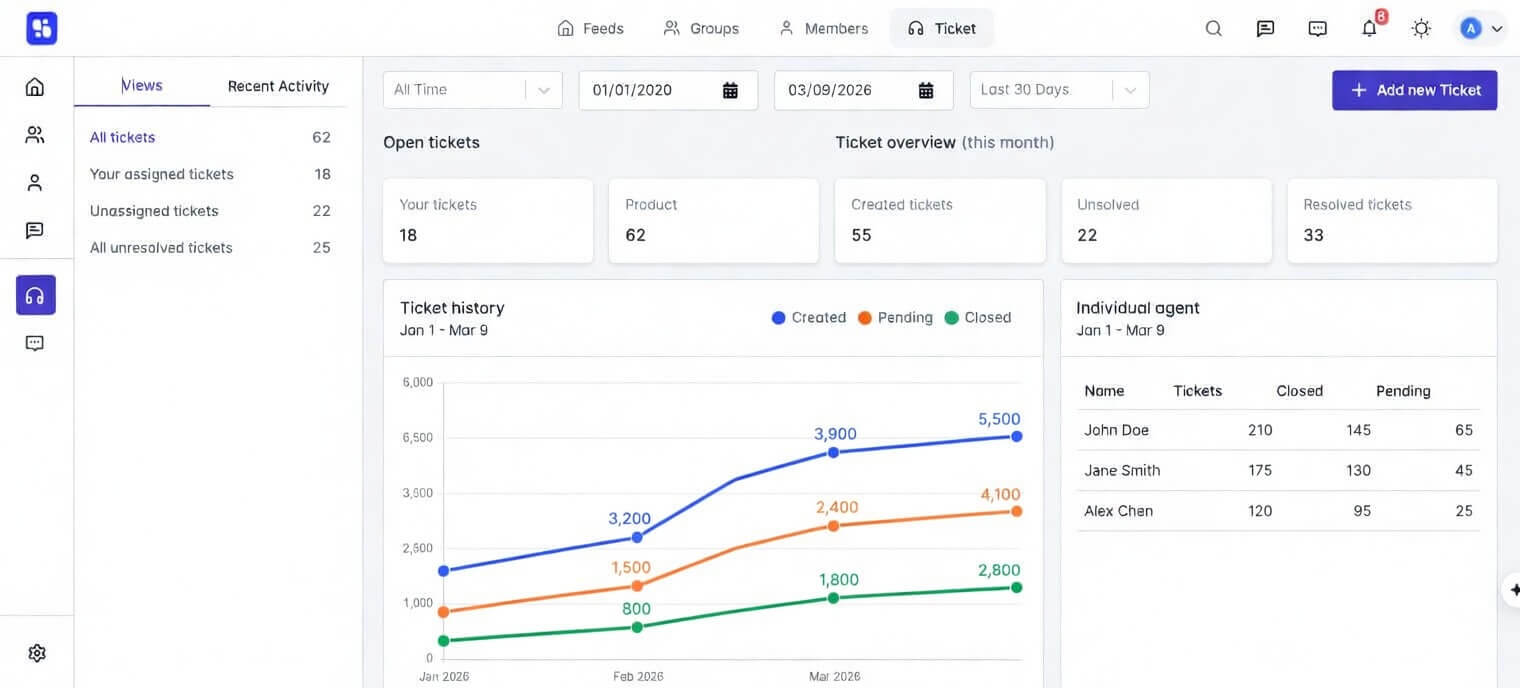Viewport: 1520px width, 688px height.
Task: Open calendar picker for start date 01/01/2020
Action: pyautogui.click(x=731, y=90)
